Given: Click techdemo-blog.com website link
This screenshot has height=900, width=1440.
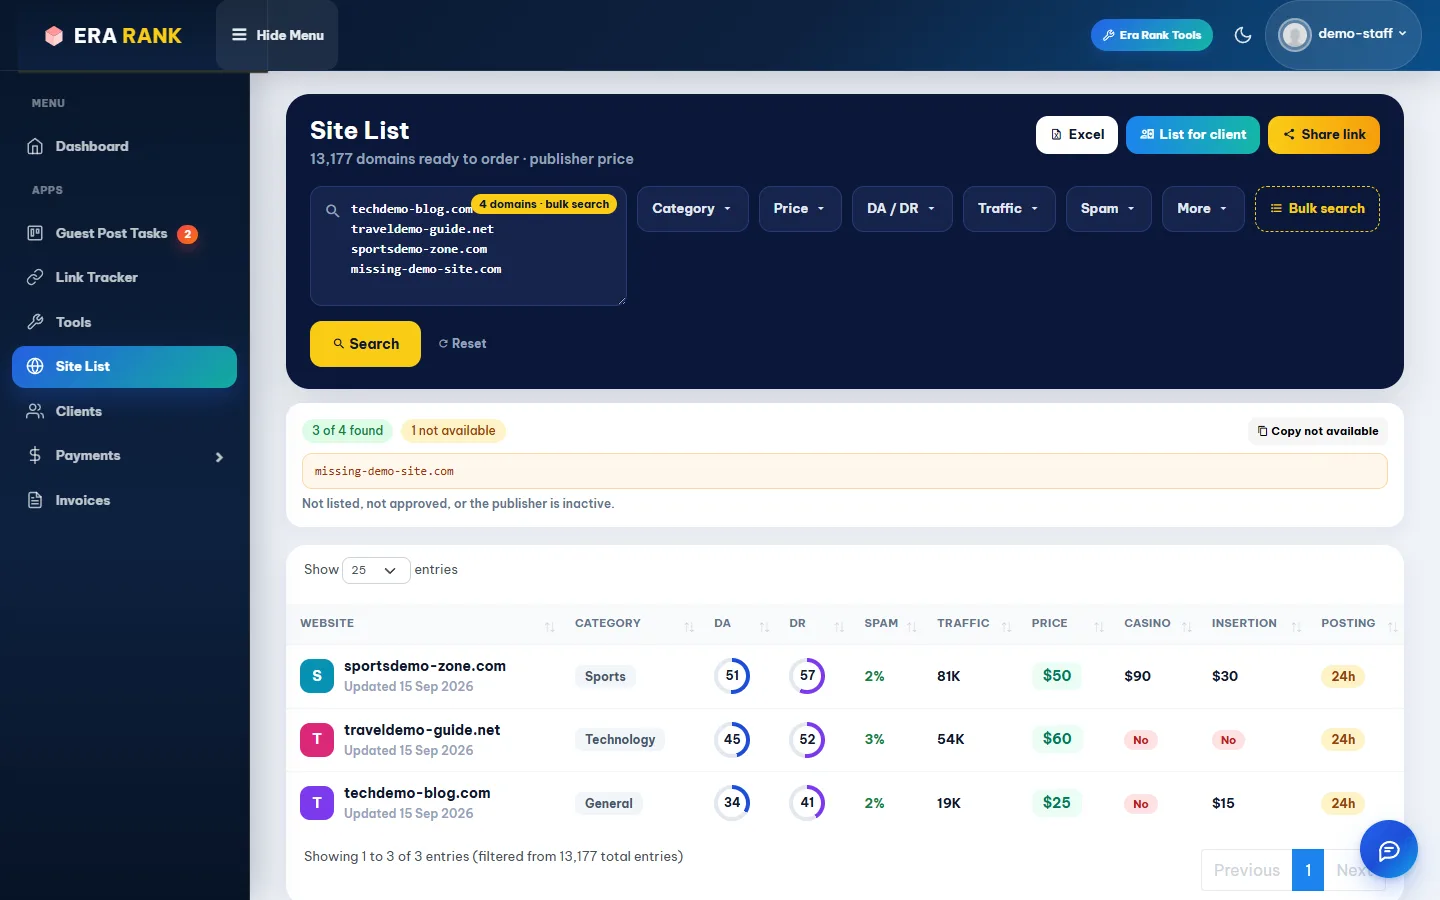Looking at the screenshot, I should pyautogui.click(x=417, y=793).
